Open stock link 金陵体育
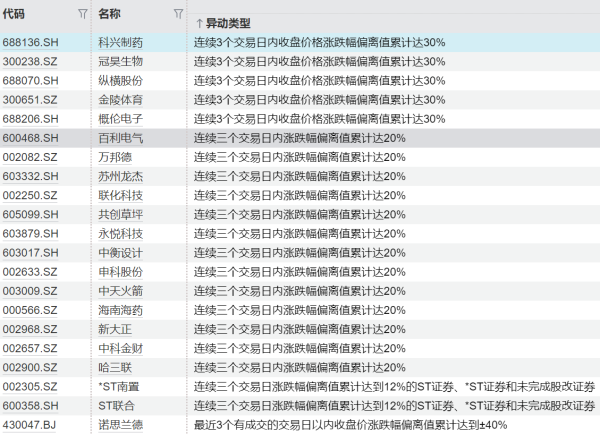 pos(120,99)
